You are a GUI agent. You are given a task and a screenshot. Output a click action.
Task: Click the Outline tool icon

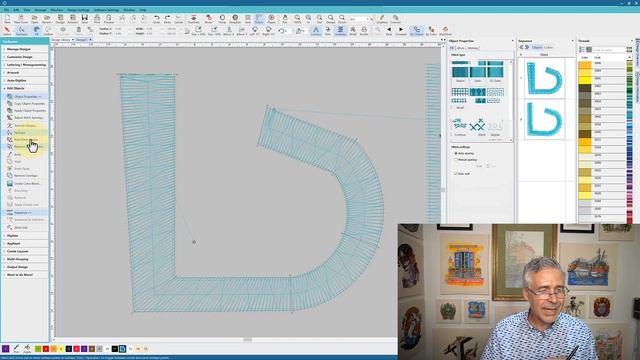pyautogui.click(x=48, y=31)
